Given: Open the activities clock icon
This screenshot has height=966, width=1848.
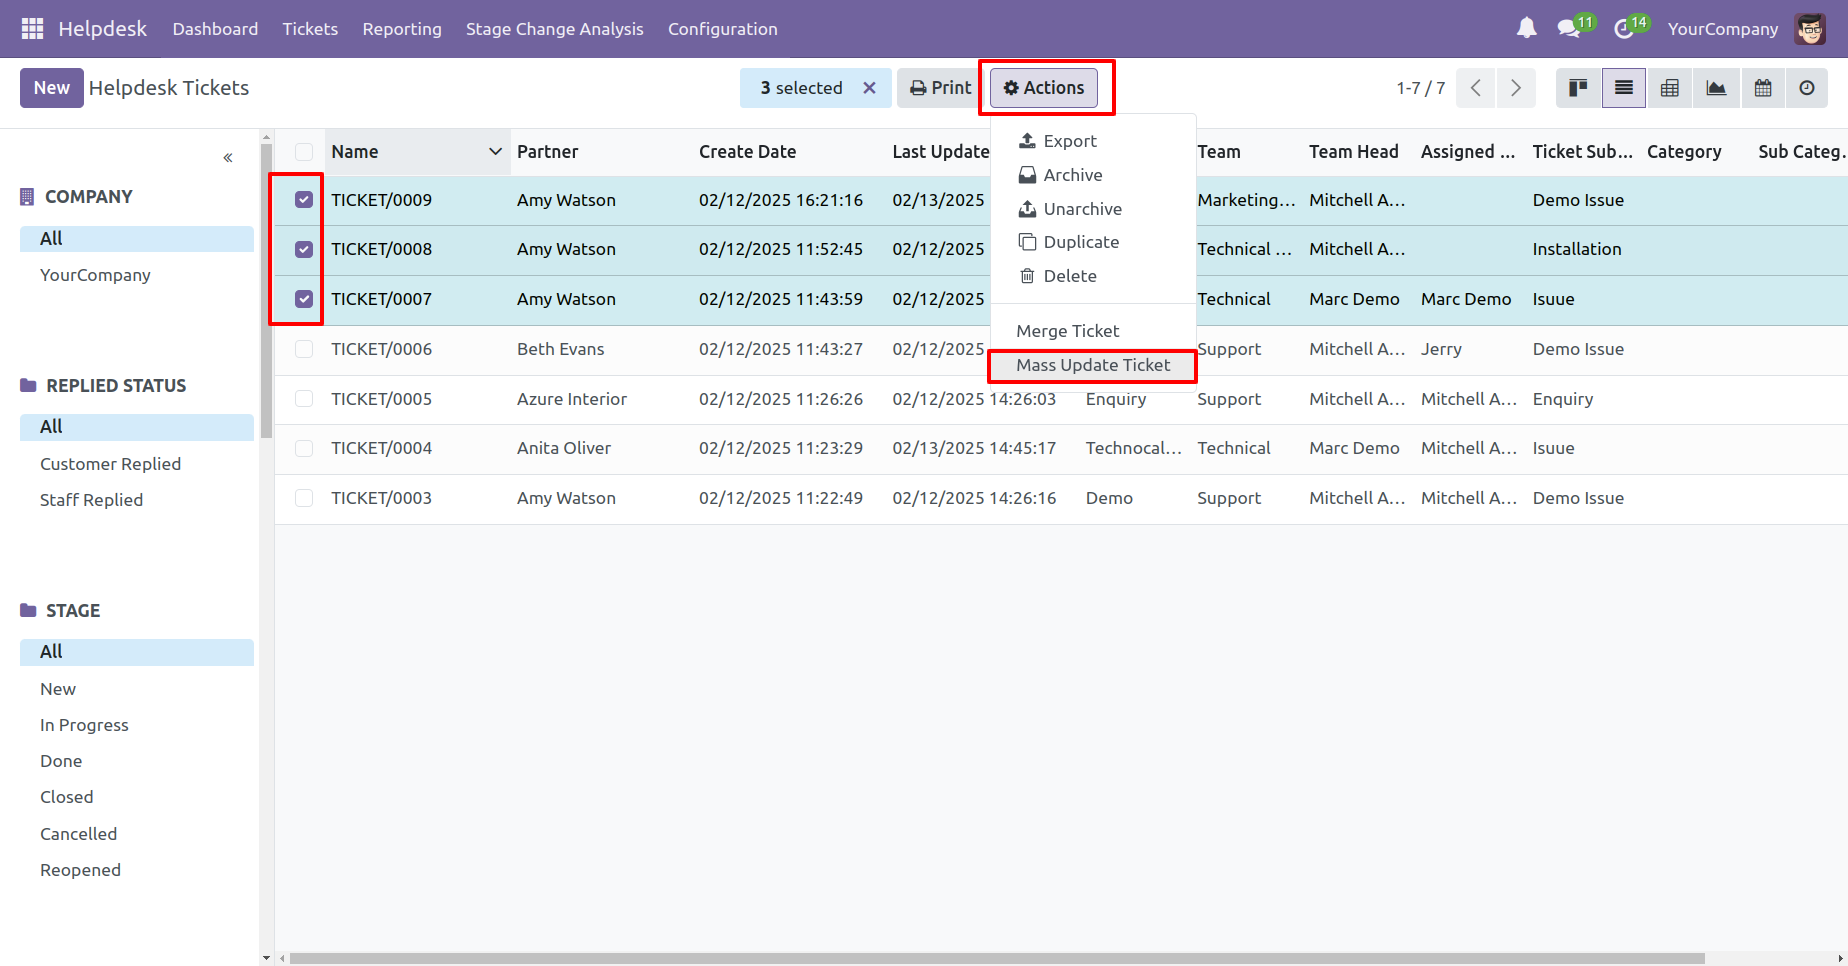Looking at the screenshot, I should pos(1624,29).
